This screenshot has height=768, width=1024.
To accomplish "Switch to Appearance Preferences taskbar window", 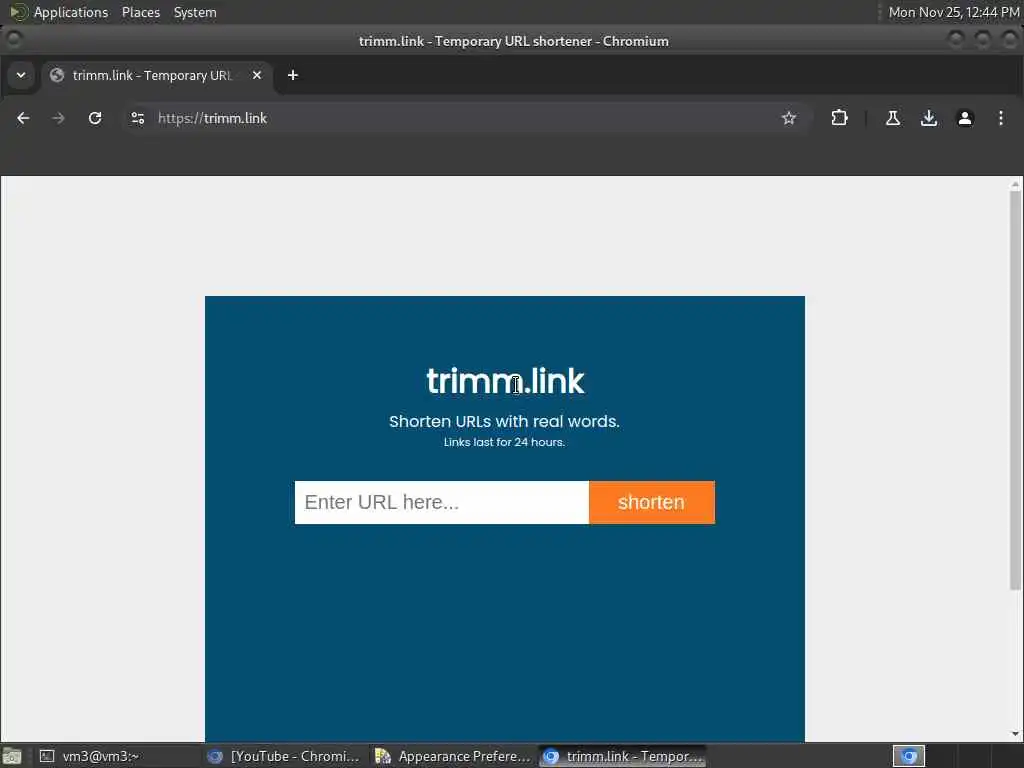I will (x=454, y=756).
